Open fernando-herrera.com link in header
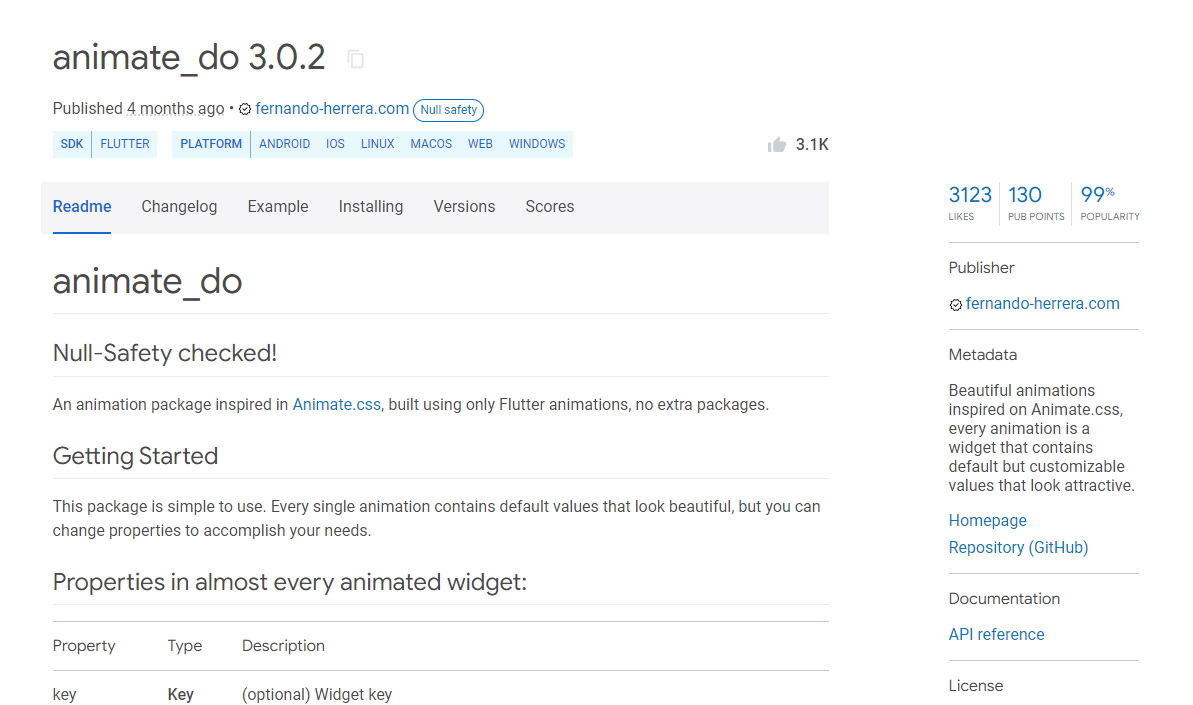 332,109
